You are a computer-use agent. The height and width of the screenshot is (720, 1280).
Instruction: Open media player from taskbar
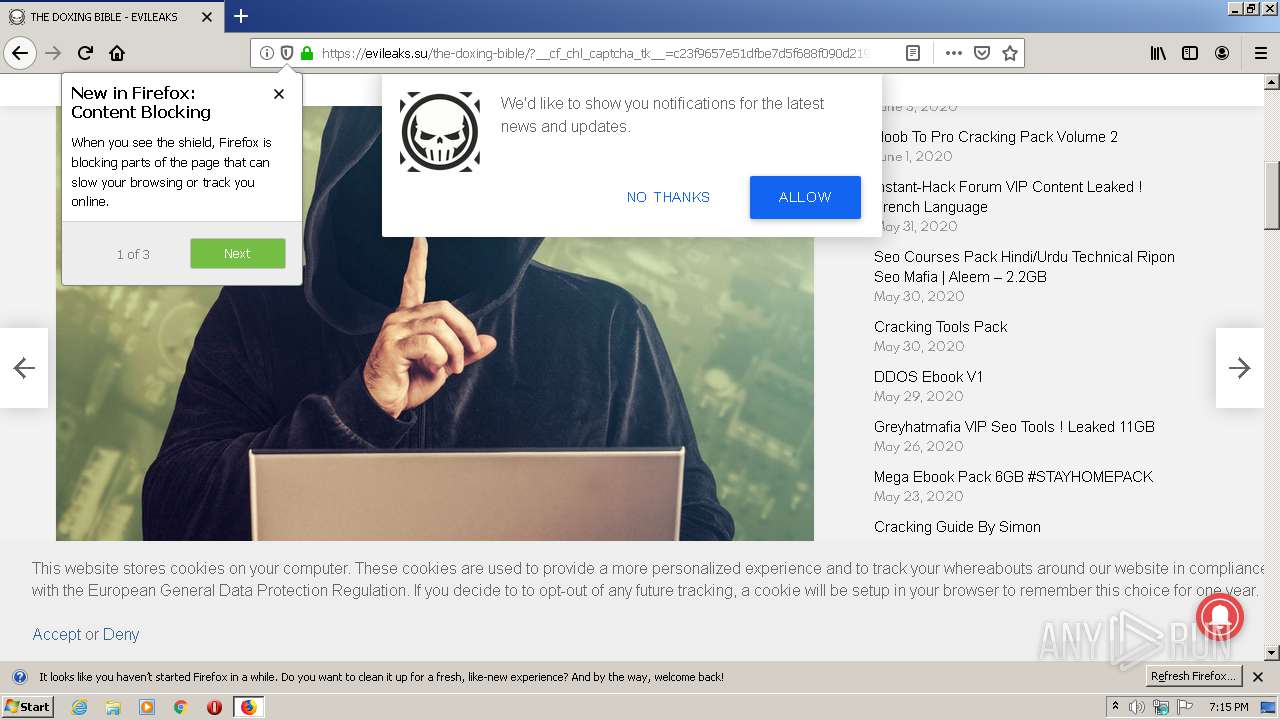[x=147, y=707]
